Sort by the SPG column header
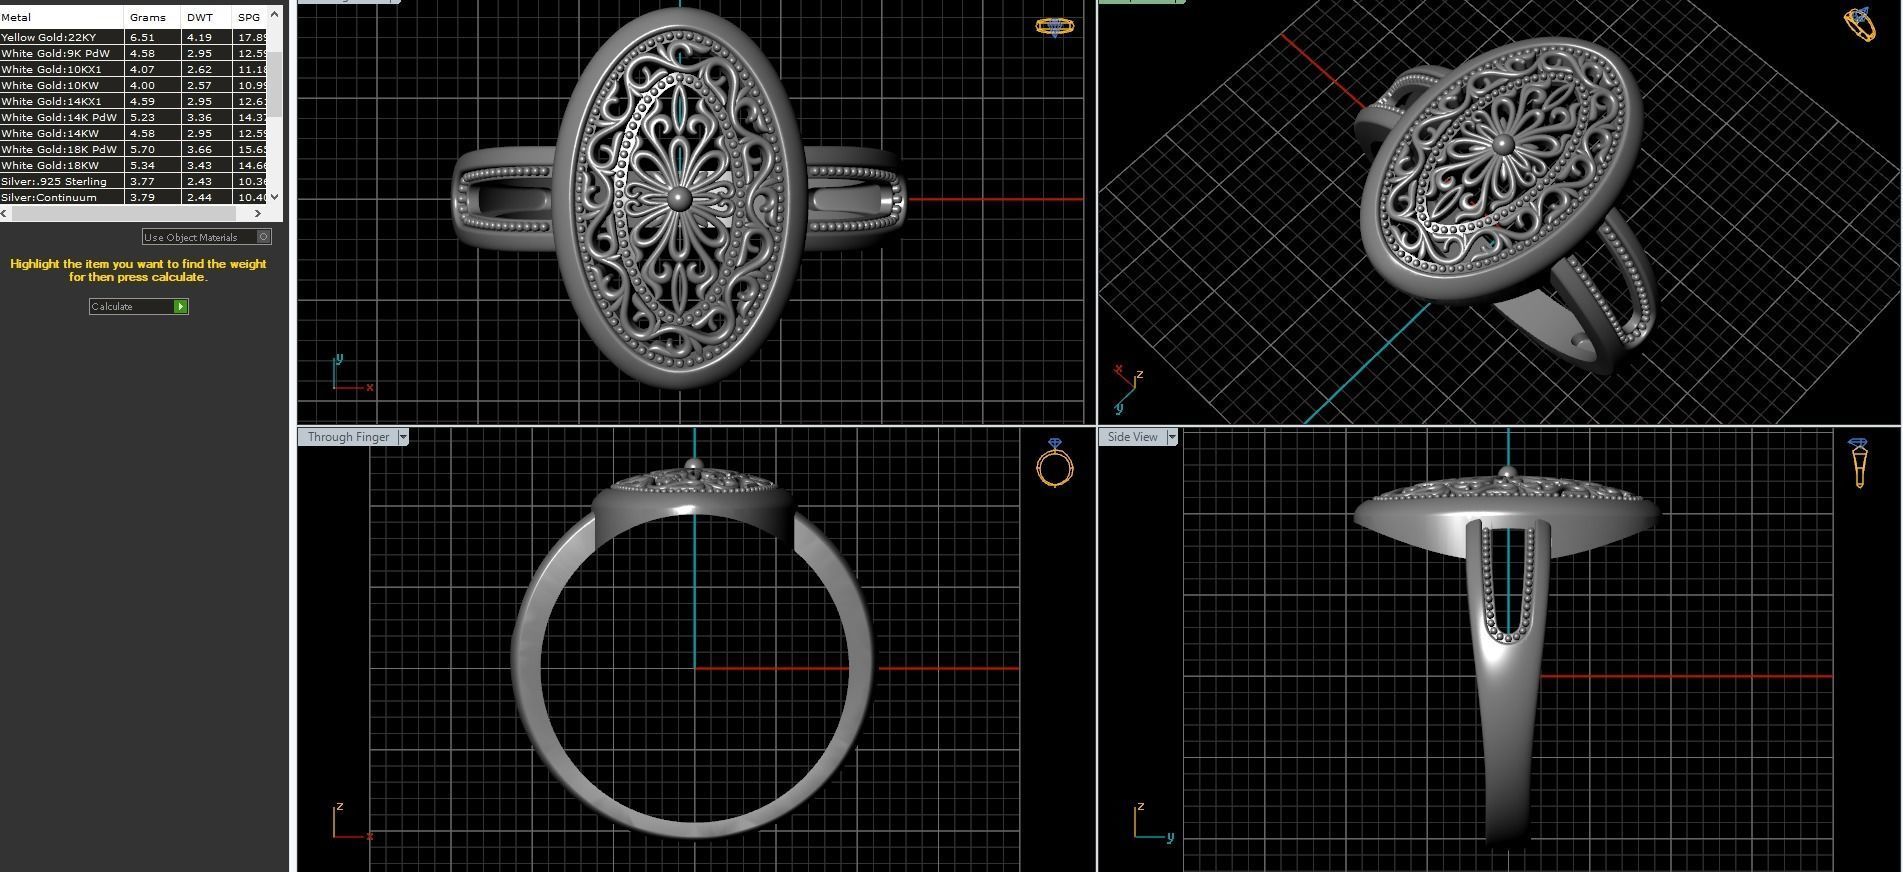 (x=249, y=17)
